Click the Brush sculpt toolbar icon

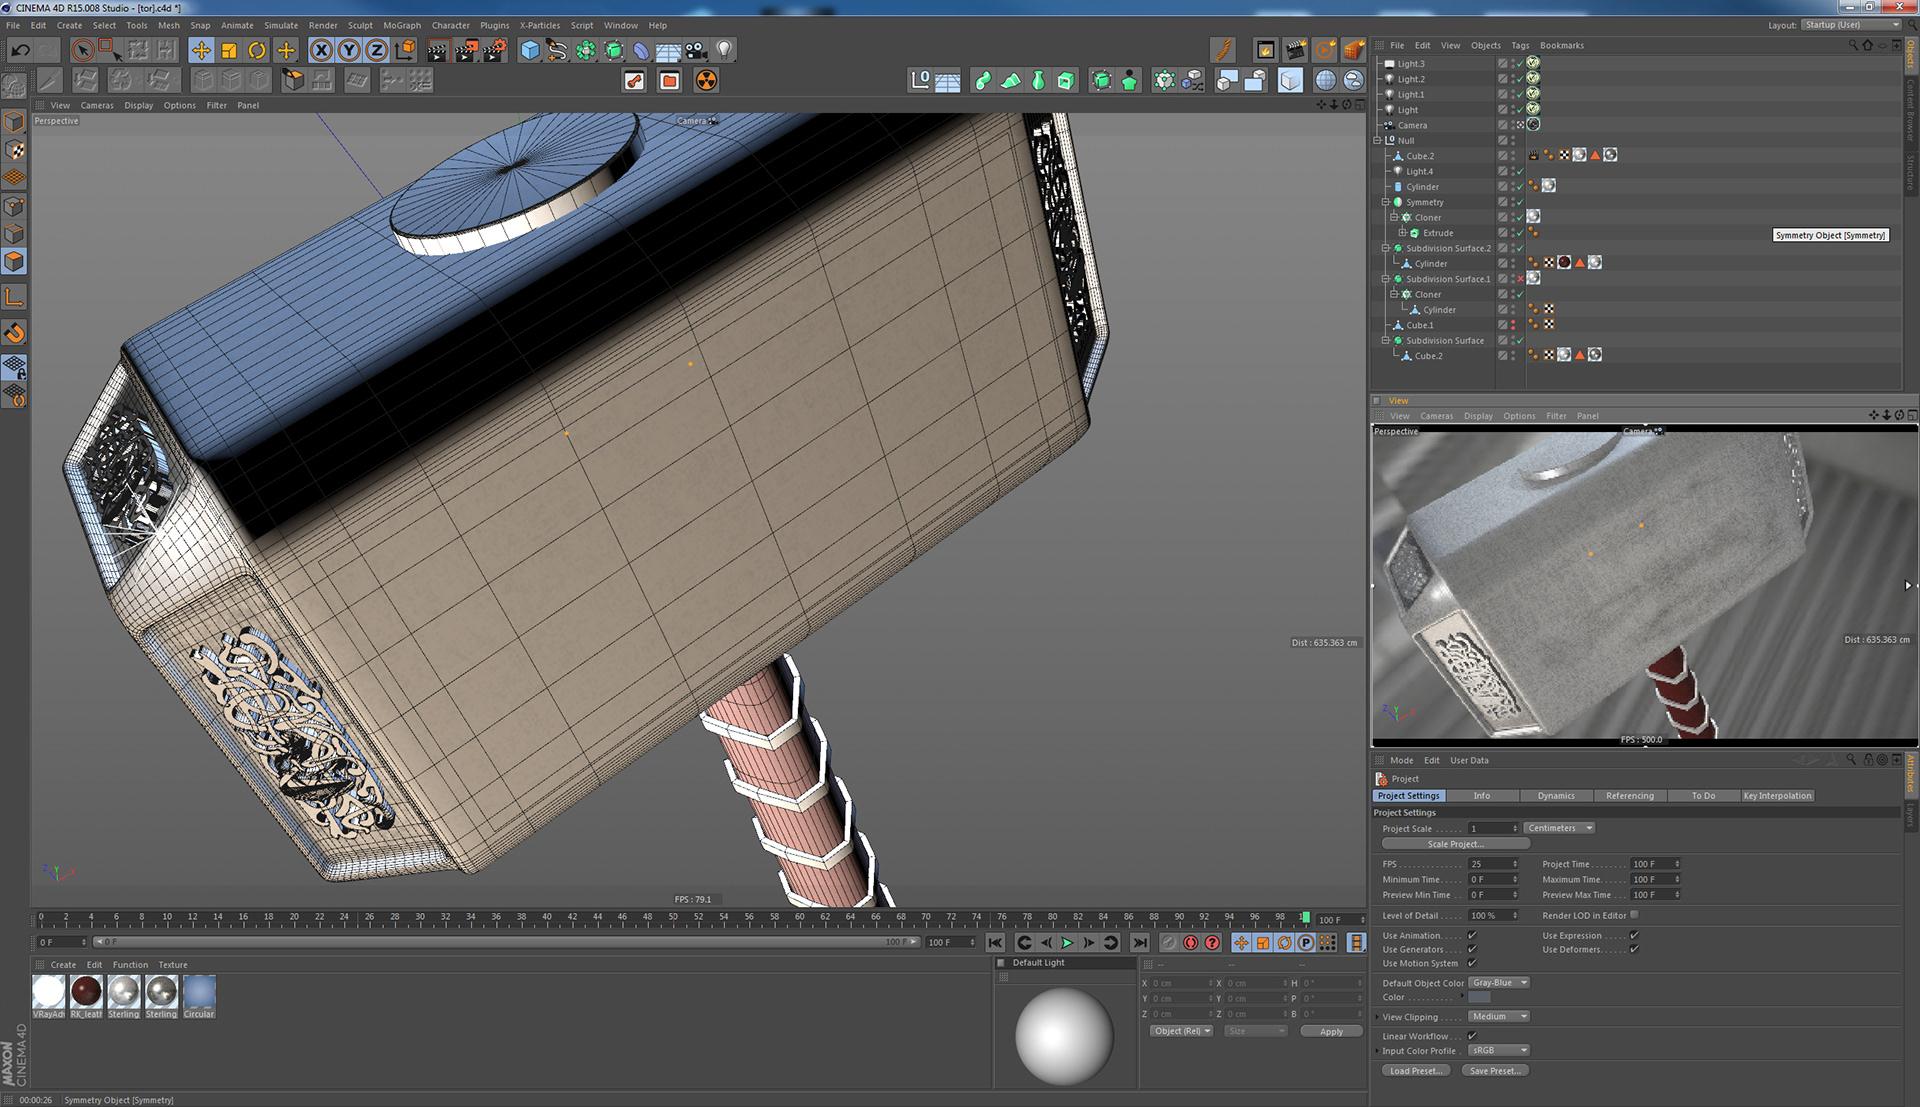(x=1222, y=50)
